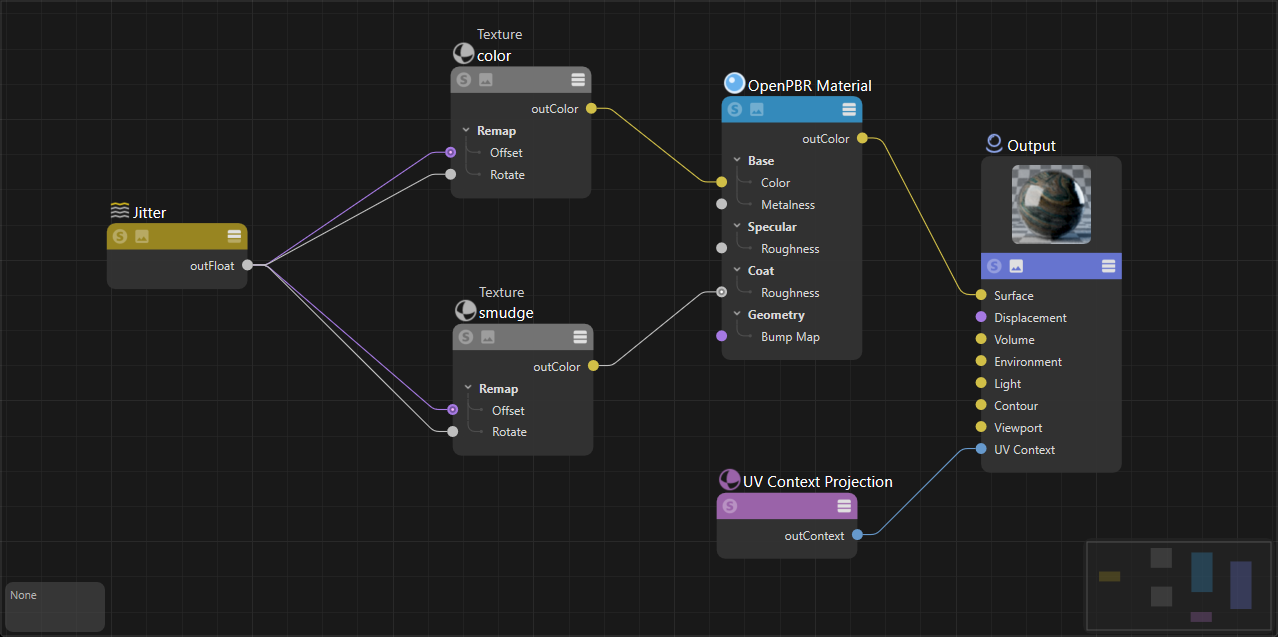Open hamburger menu on UV Context Projection node

pyautogui.click(x=844, y=506)
